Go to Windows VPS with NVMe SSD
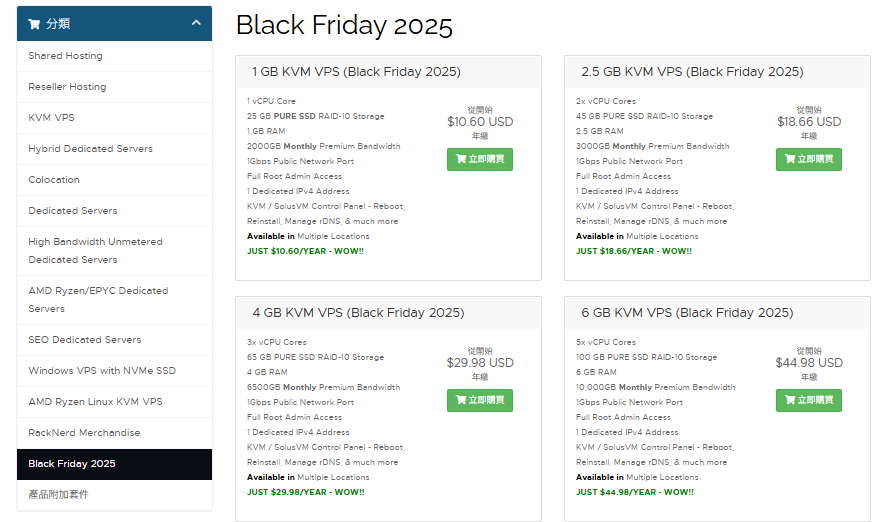This screenshot has width=878, height=522. [x=102, y=371]
